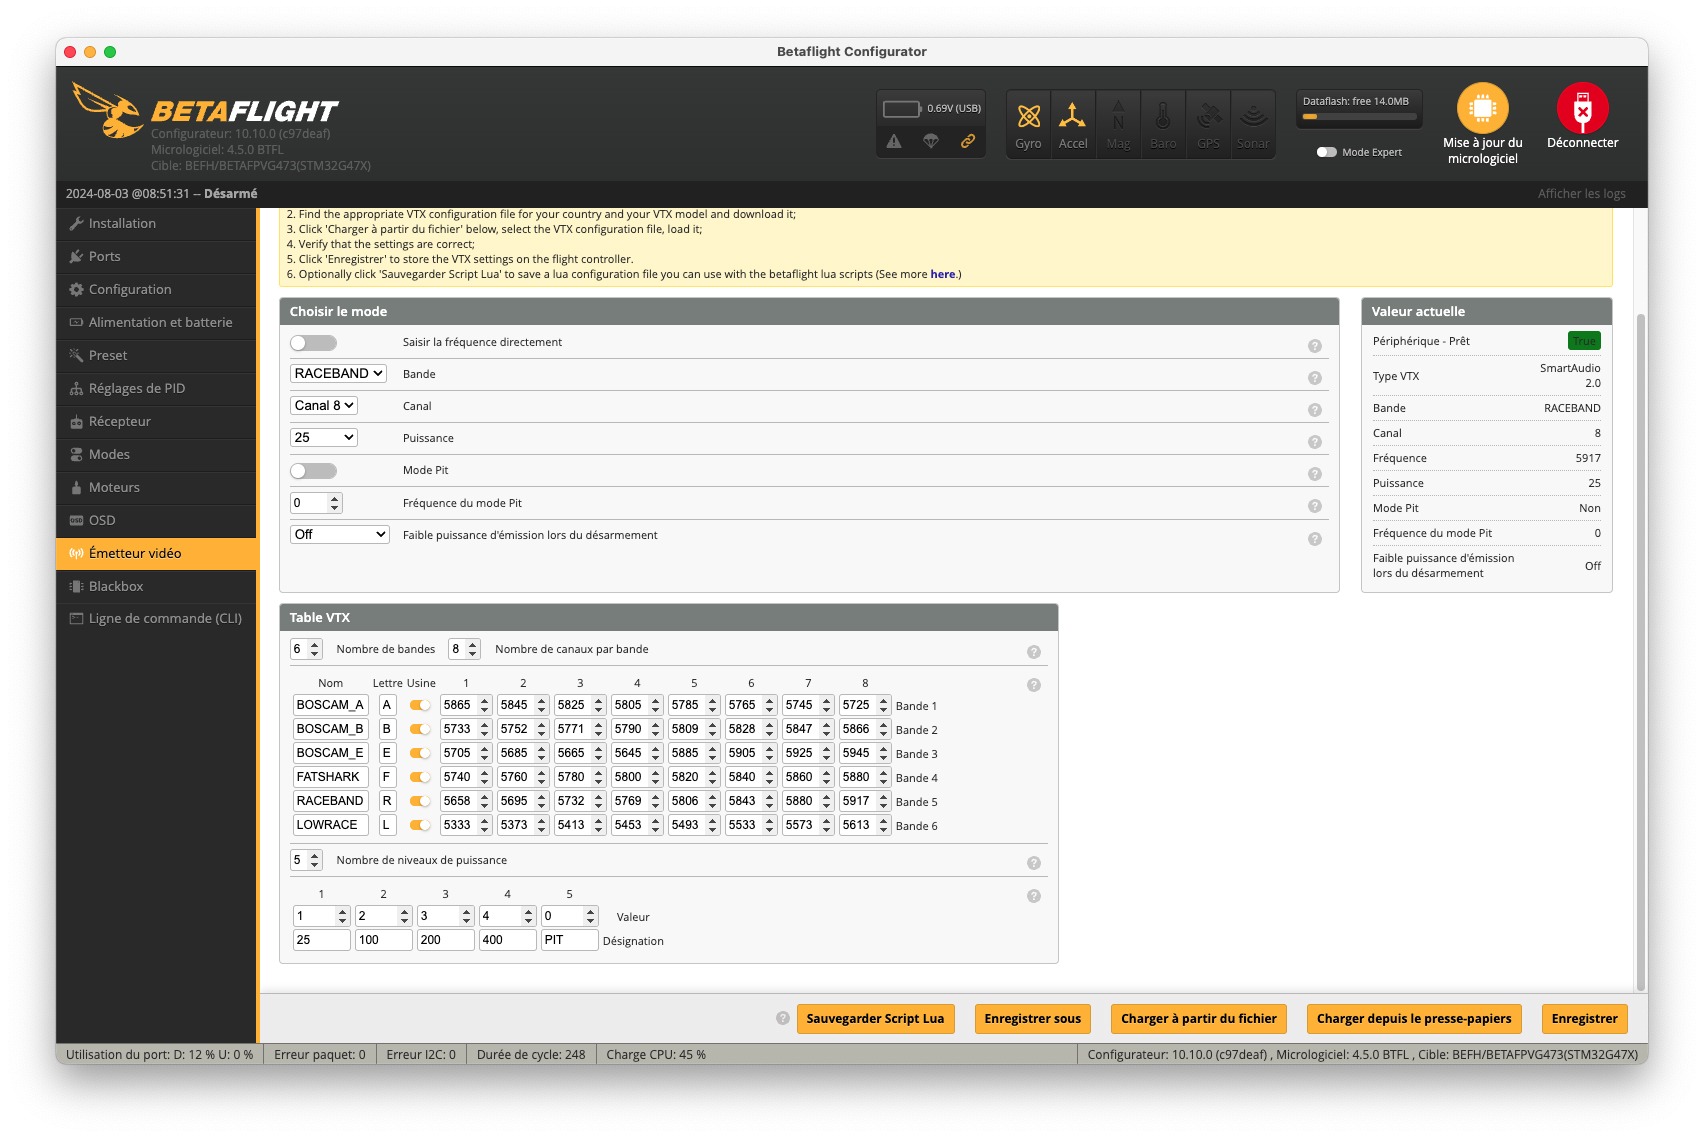1704x1138 pixels.
Task: Open help icon for Bande row
Action: 1315,378
